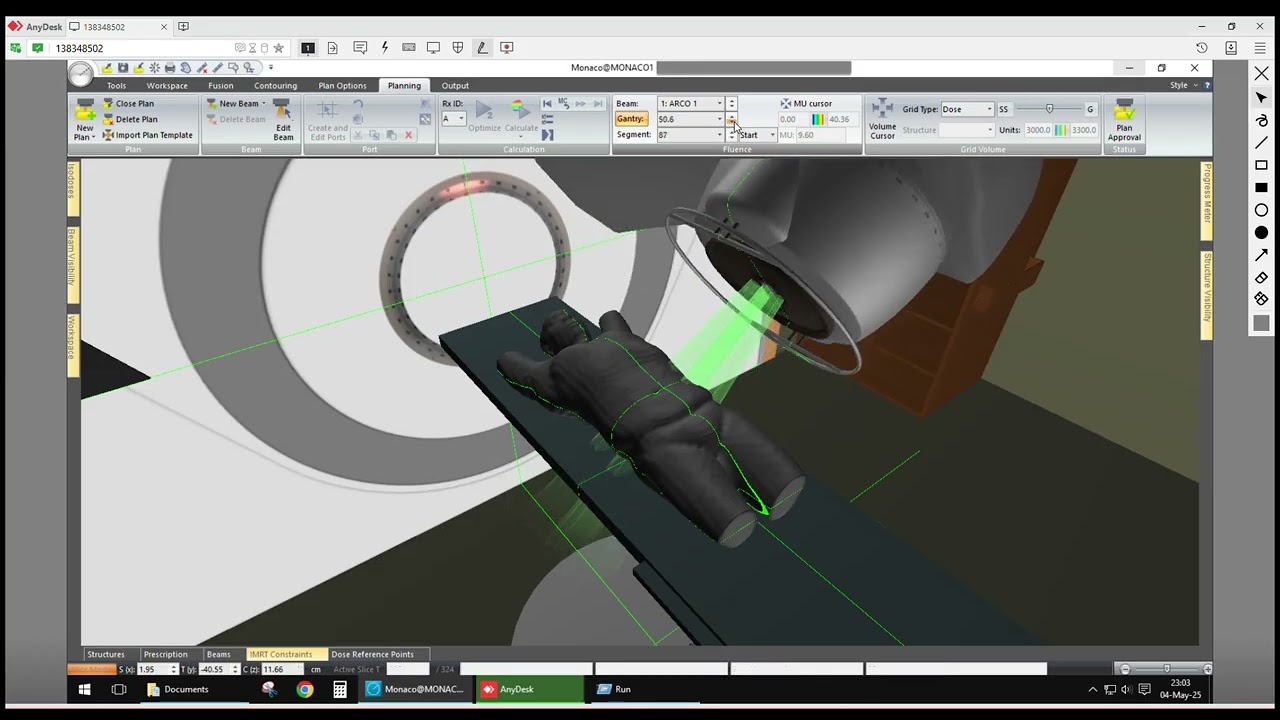Open the Calculator from the taskbar

click(340, 689)
